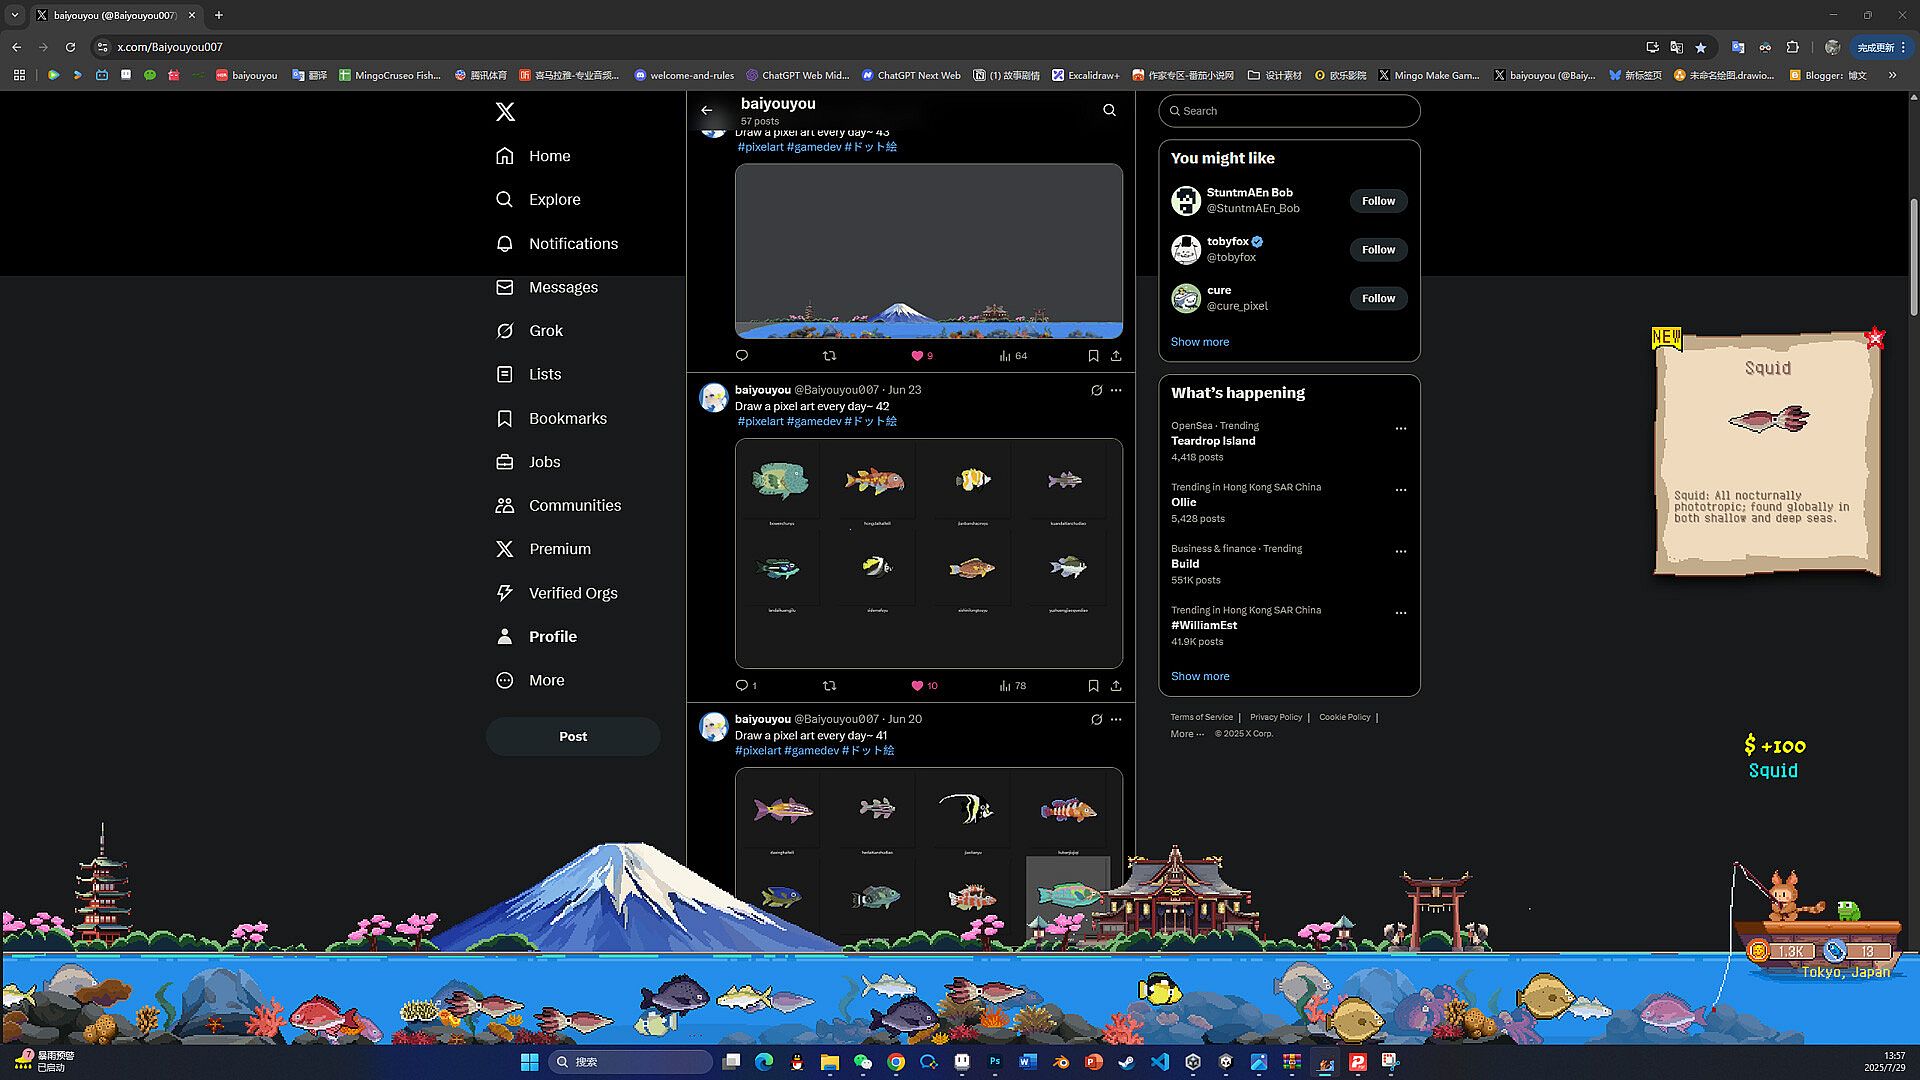Screen dimensions: 1920x1080
Task: Follow tobyfox
Action: point(1378,250)
